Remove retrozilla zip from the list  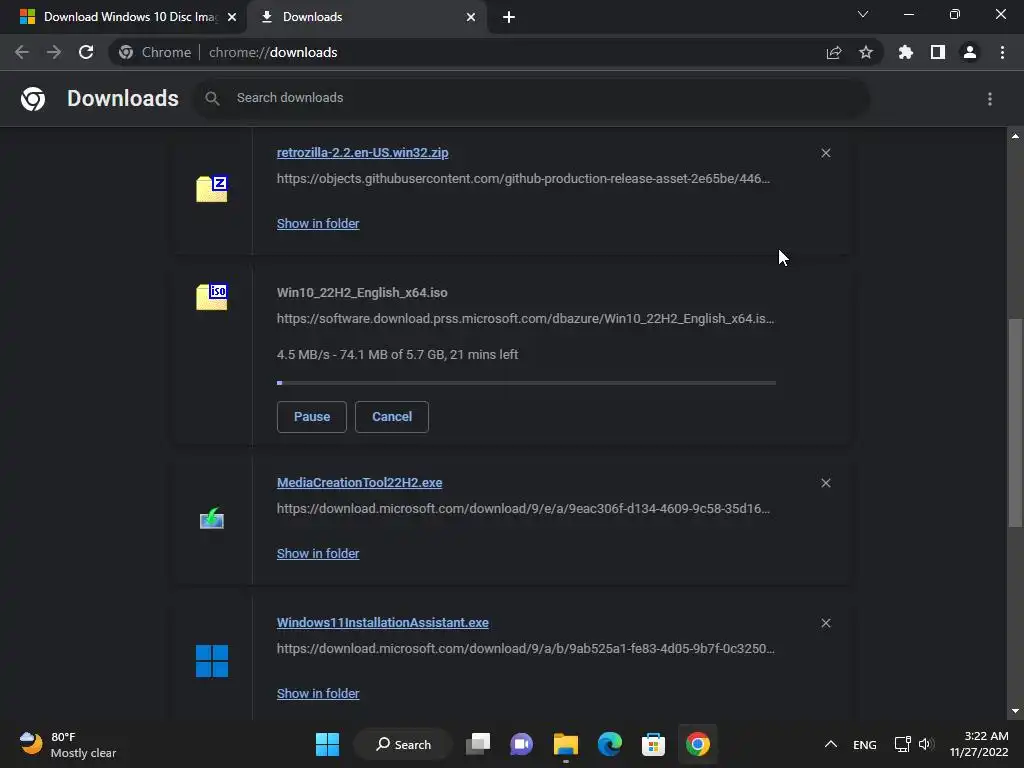826,153
